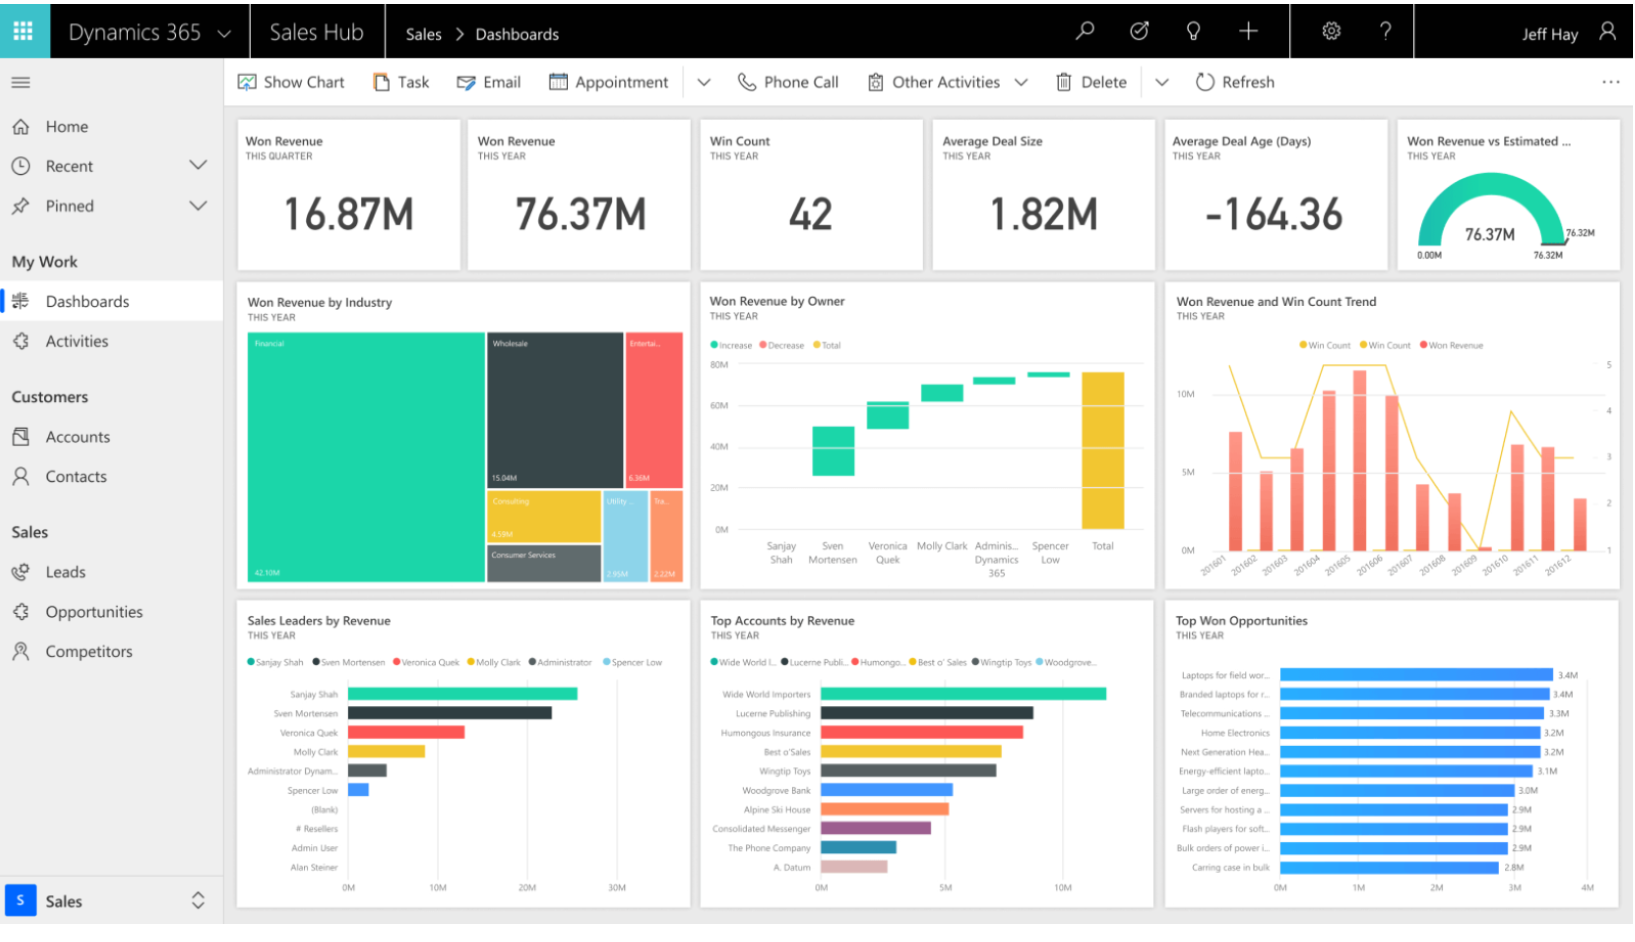Expand the Recent section chevron
The width and height of the screenshot is (1635, 942).
(x=198, y=165)
